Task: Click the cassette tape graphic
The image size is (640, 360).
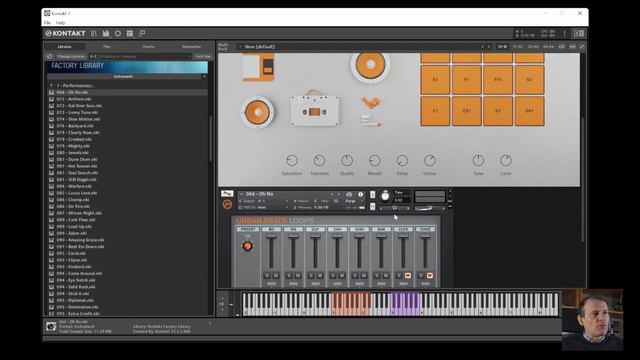Action: (x=314, y=110)
